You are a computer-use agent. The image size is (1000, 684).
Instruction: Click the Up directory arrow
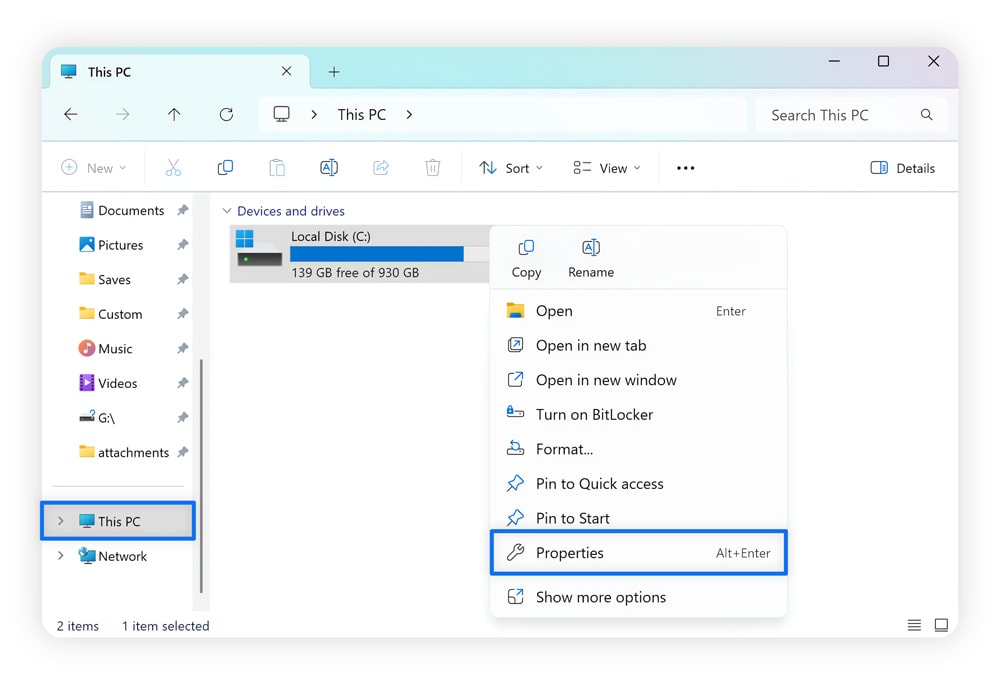(x=174, y=115)
